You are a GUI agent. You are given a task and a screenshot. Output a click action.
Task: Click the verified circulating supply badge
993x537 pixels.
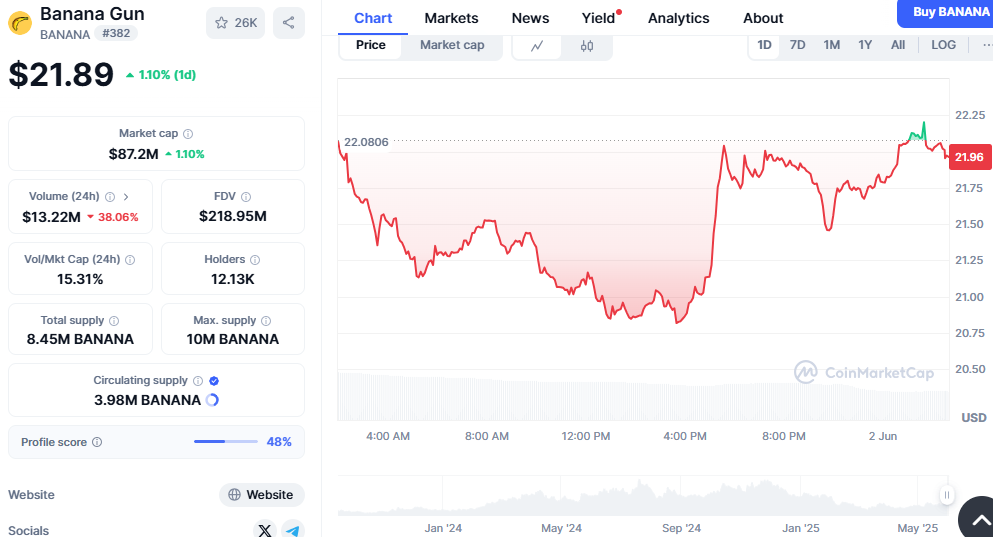214,381
